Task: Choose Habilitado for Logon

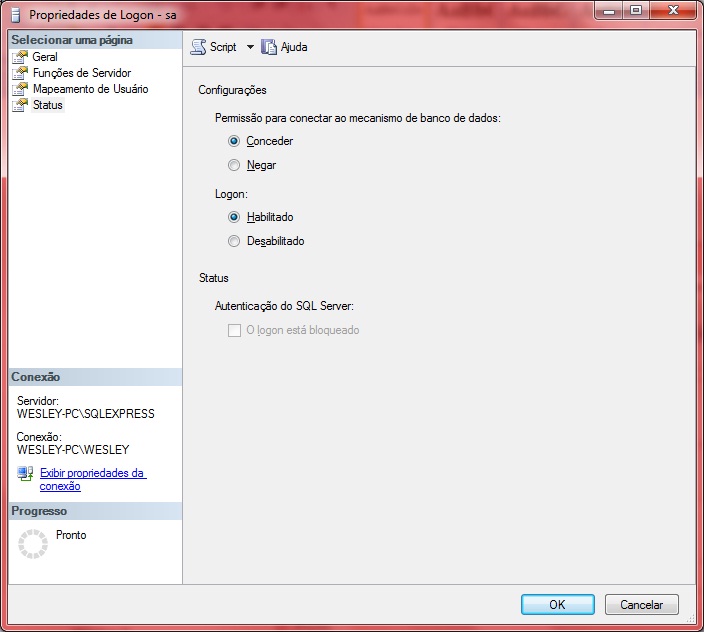Action: click(x=234, y=217)
